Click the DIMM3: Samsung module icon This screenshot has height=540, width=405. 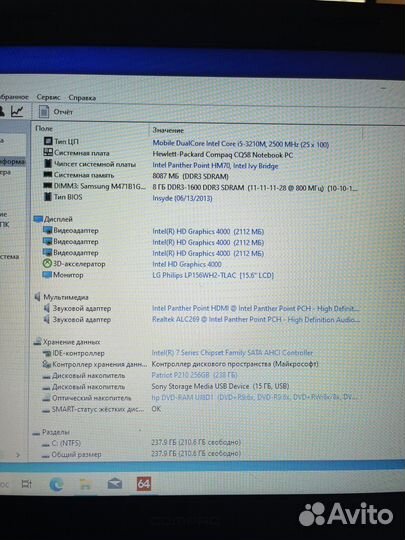pos(48,186)
